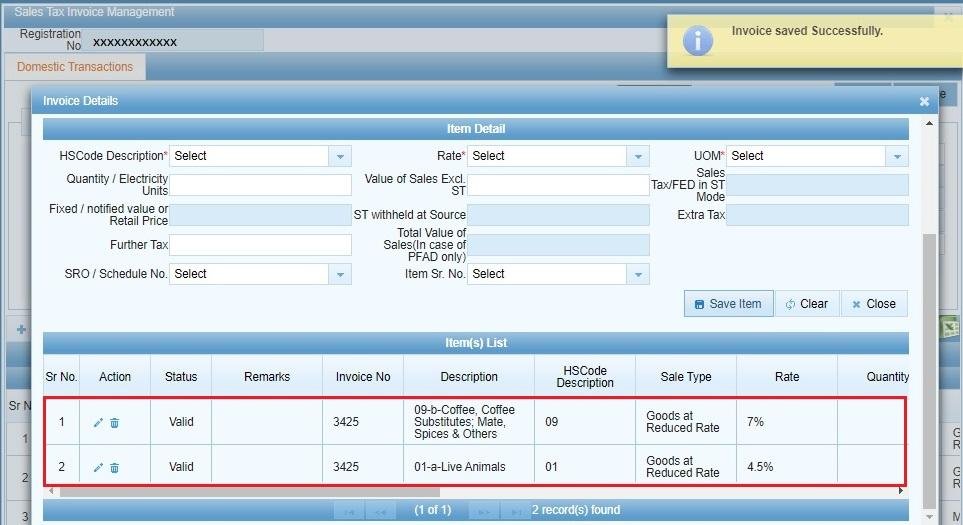Click the Further Tax input field
963x525 pixels.
260,245
